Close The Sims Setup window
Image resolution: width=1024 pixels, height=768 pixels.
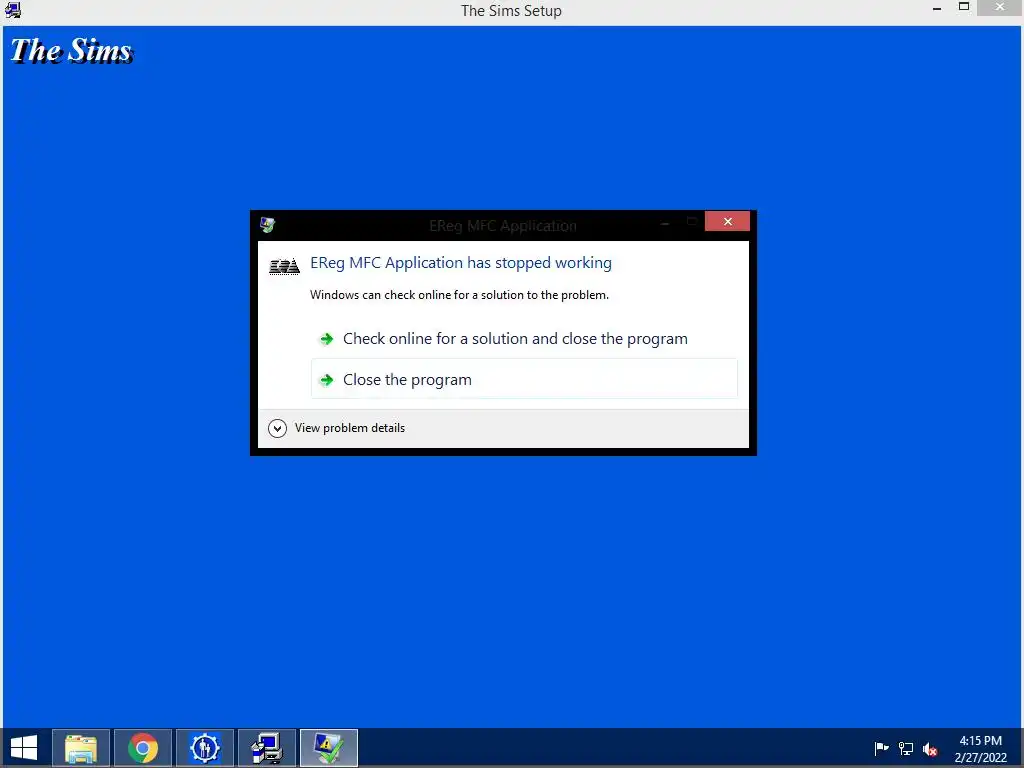(1000, 7)
